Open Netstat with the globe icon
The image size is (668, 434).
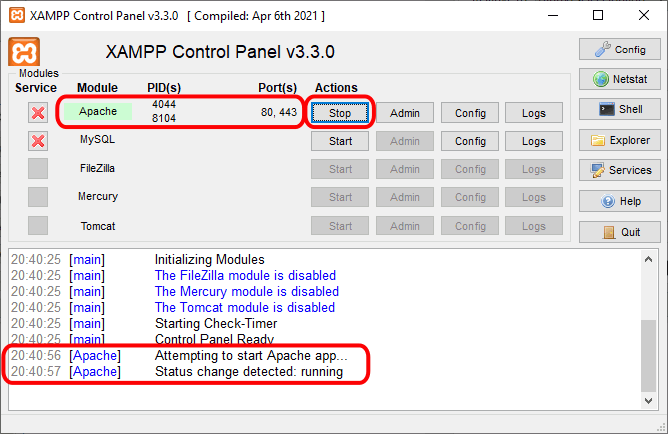(619, 79)
